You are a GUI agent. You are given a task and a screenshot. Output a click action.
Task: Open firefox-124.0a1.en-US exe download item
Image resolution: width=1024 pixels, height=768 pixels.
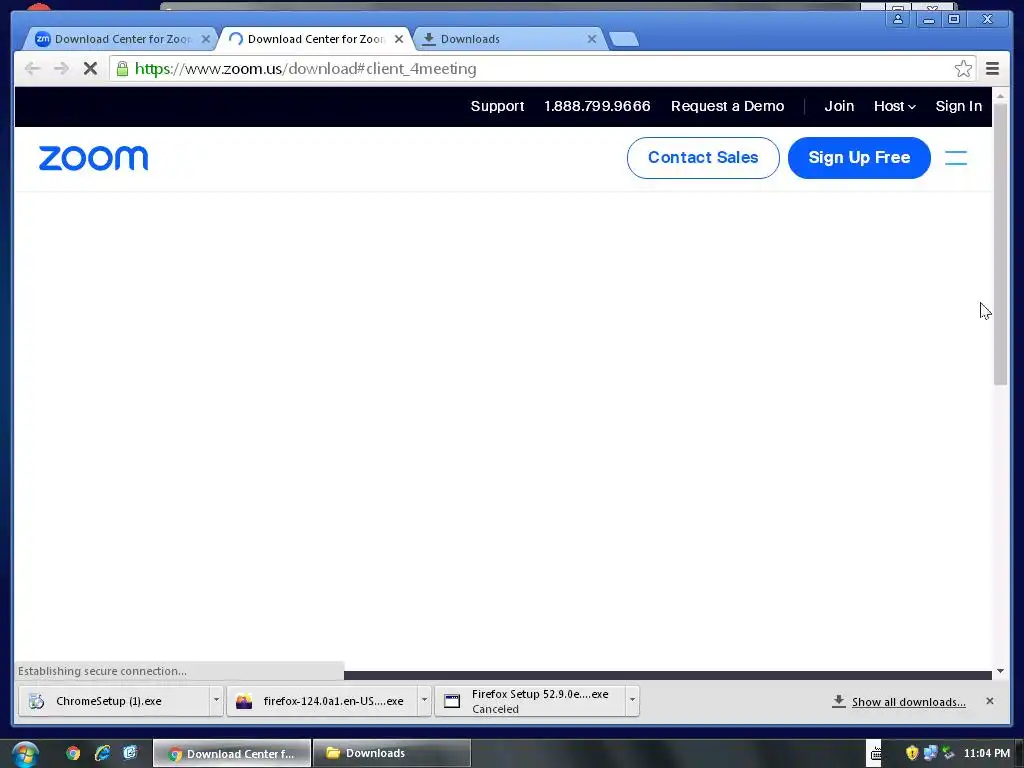tap(322, 701)
